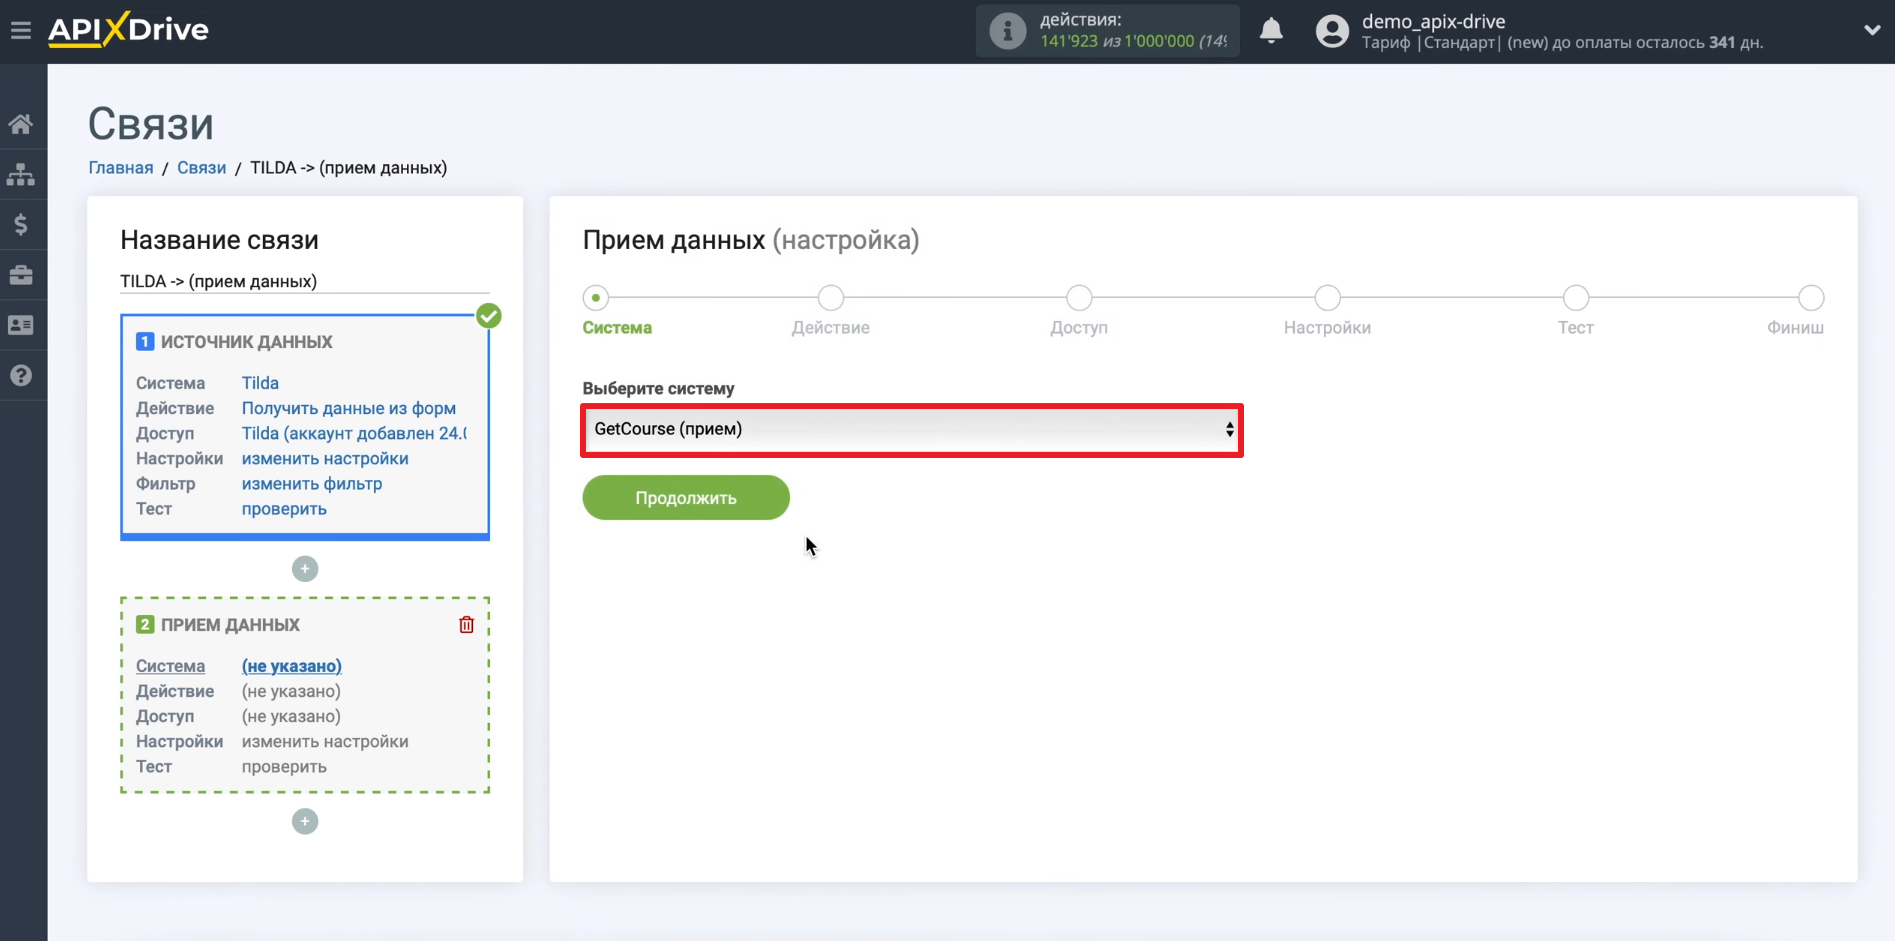This screenshot has width=1895, height=941.
Task: Click the actions counter 141'923
Action: (x=1067, y=41)
